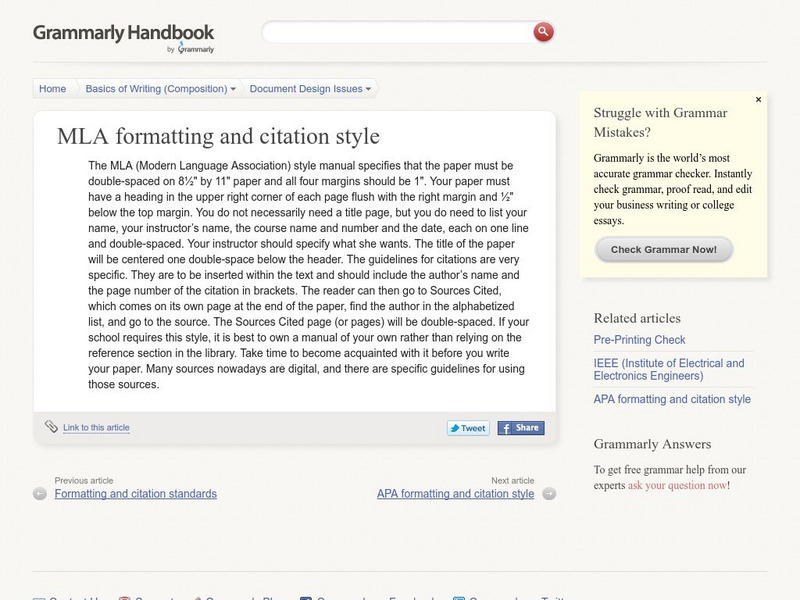The image size is (800, 600).
Task: Click the Grammarly Handbook logo
Action: coord(123,35)
